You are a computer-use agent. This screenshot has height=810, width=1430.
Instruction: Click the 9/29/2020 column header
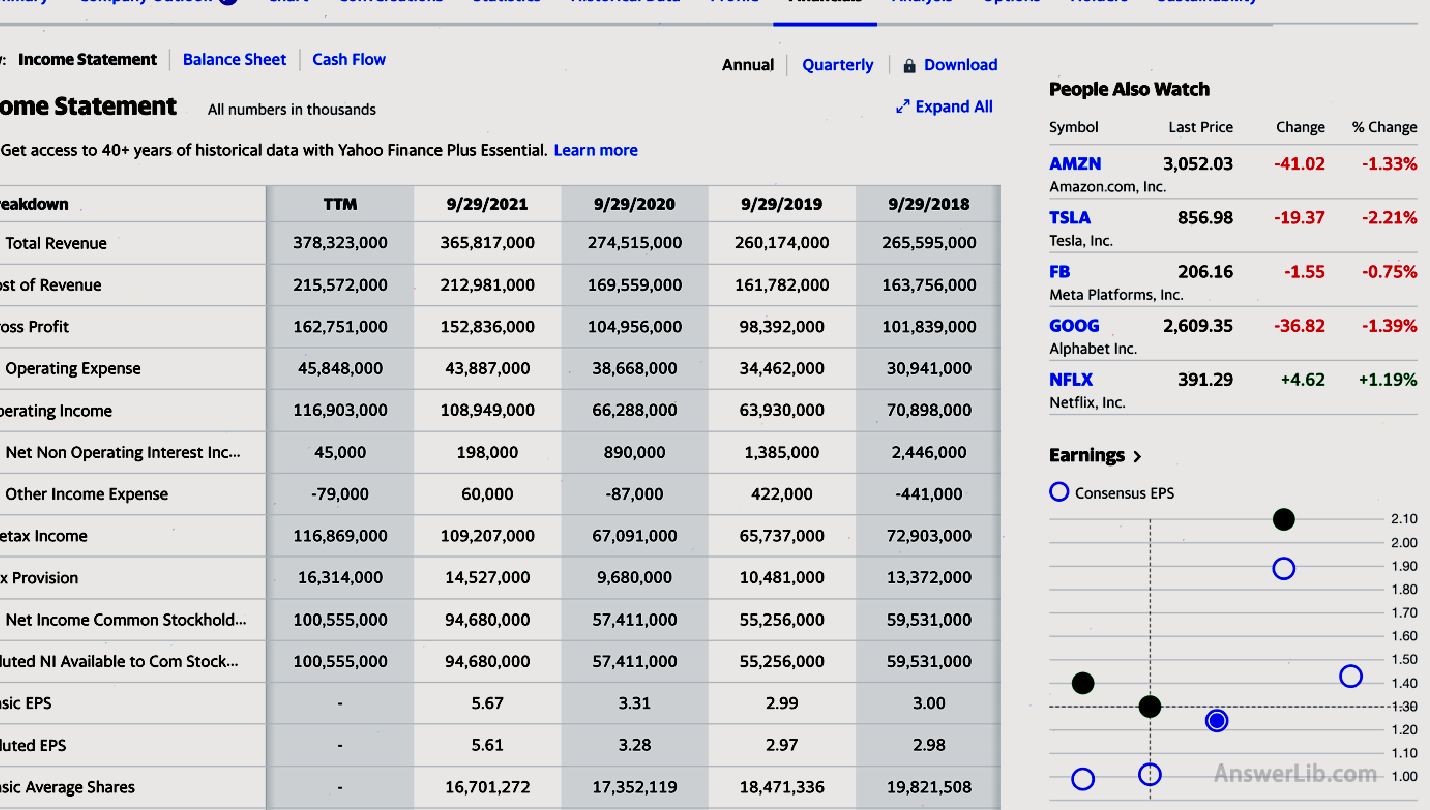634,204
